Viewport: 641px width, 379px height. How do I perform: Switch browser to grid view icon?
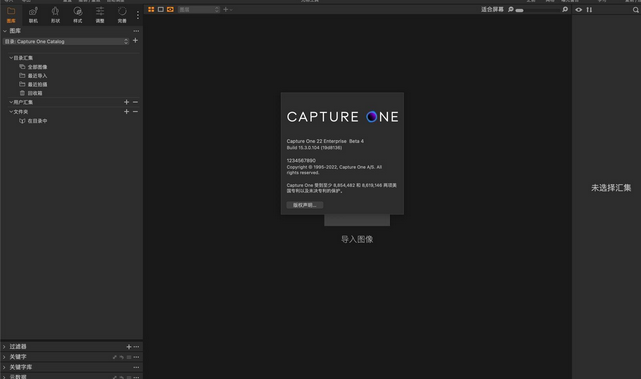coord(151,9)
